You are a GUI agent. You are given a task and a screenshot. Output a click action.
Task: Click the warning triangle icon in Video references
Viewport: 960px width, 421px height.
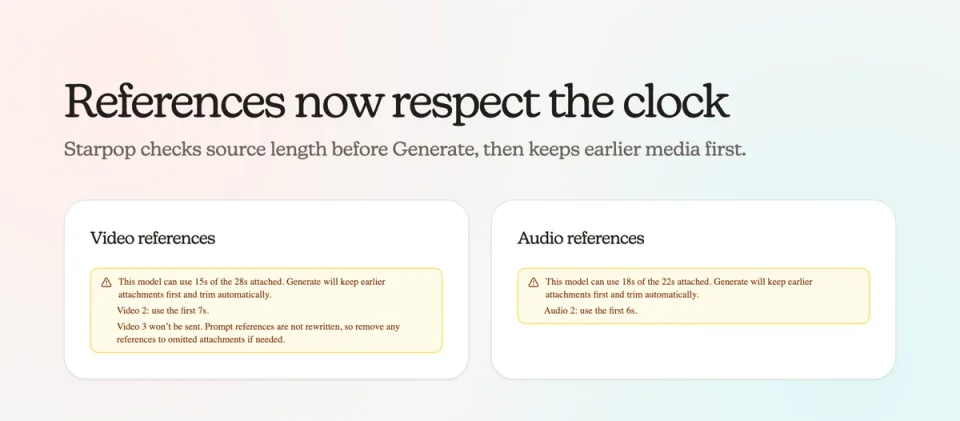(x=106, y=282)
